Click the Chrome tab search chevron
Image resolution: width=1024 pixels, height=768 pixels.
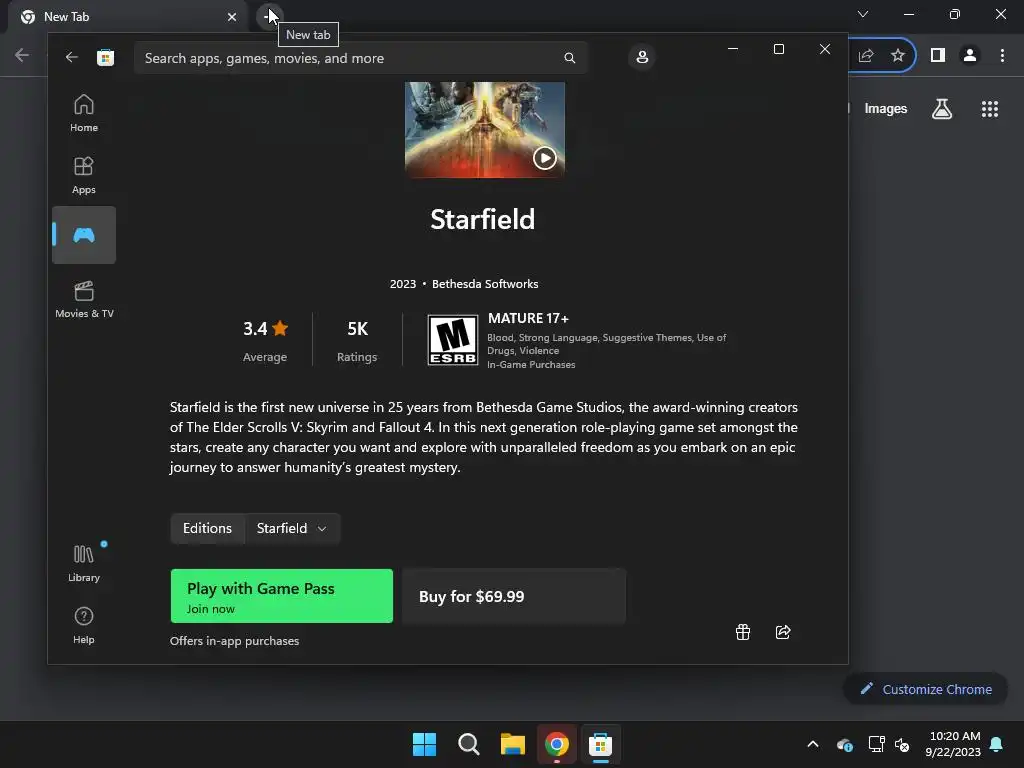pos(863,14)
